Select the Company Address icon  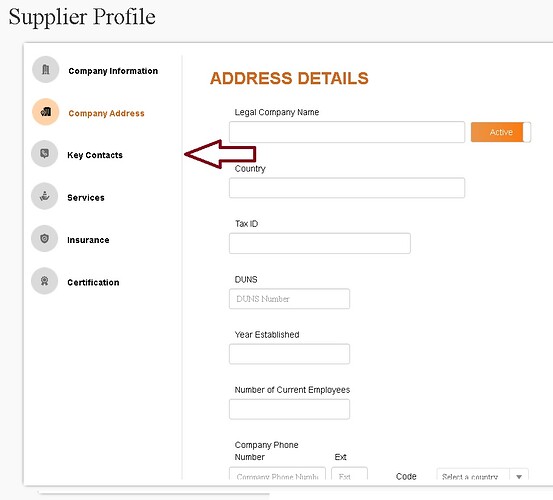point(45,112)
